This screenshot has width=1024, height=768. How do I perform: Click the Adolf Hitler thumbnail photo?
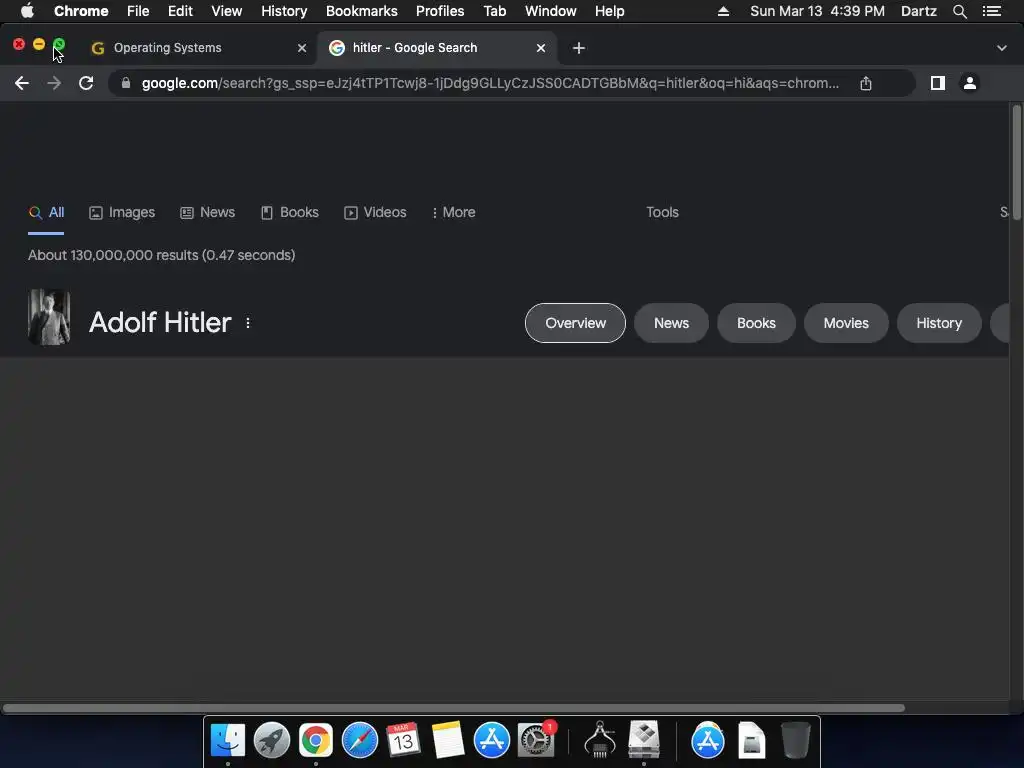49,317
